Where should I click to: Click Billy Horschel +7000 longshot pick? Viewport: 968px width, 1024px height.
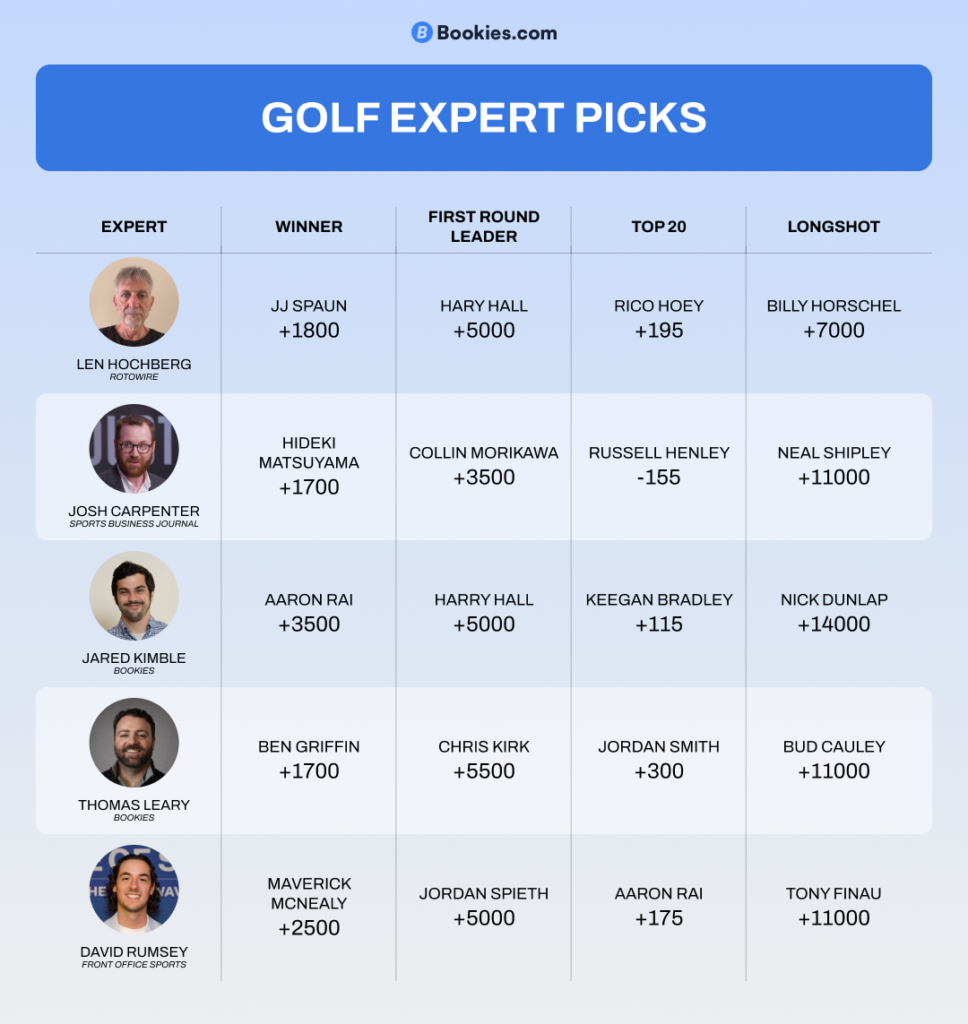[834, 318]
